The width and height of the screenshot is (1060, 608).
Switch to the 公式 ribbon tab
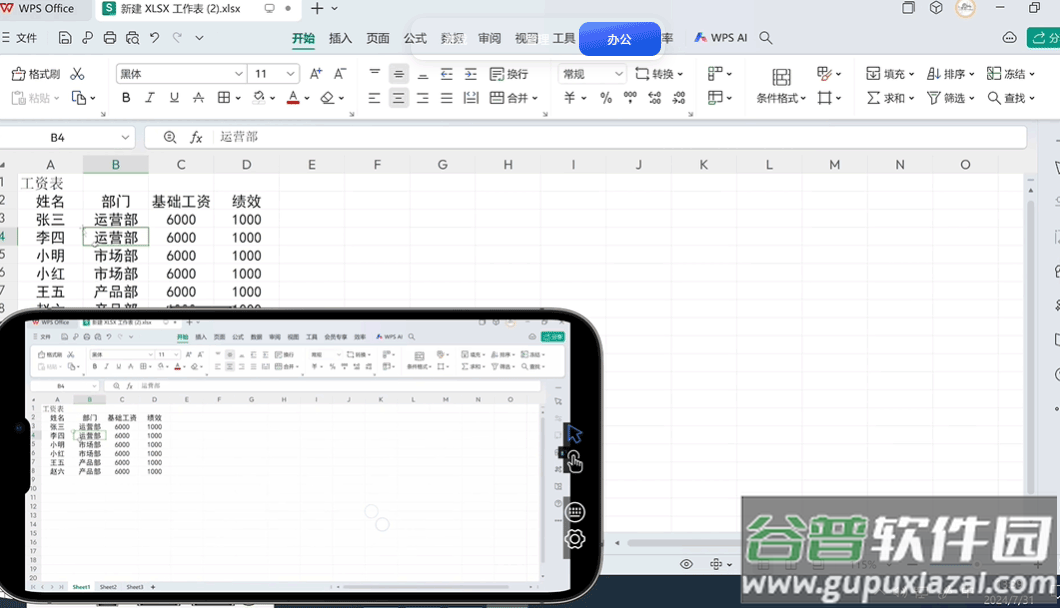(x=414, y=38)
